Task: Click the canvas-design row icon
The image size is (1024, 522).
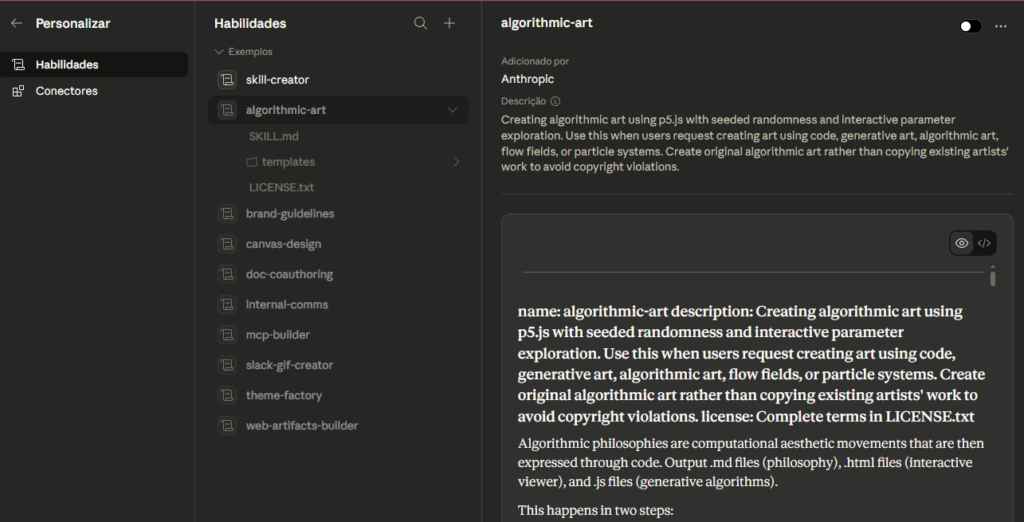Action: tap(227, 244)
